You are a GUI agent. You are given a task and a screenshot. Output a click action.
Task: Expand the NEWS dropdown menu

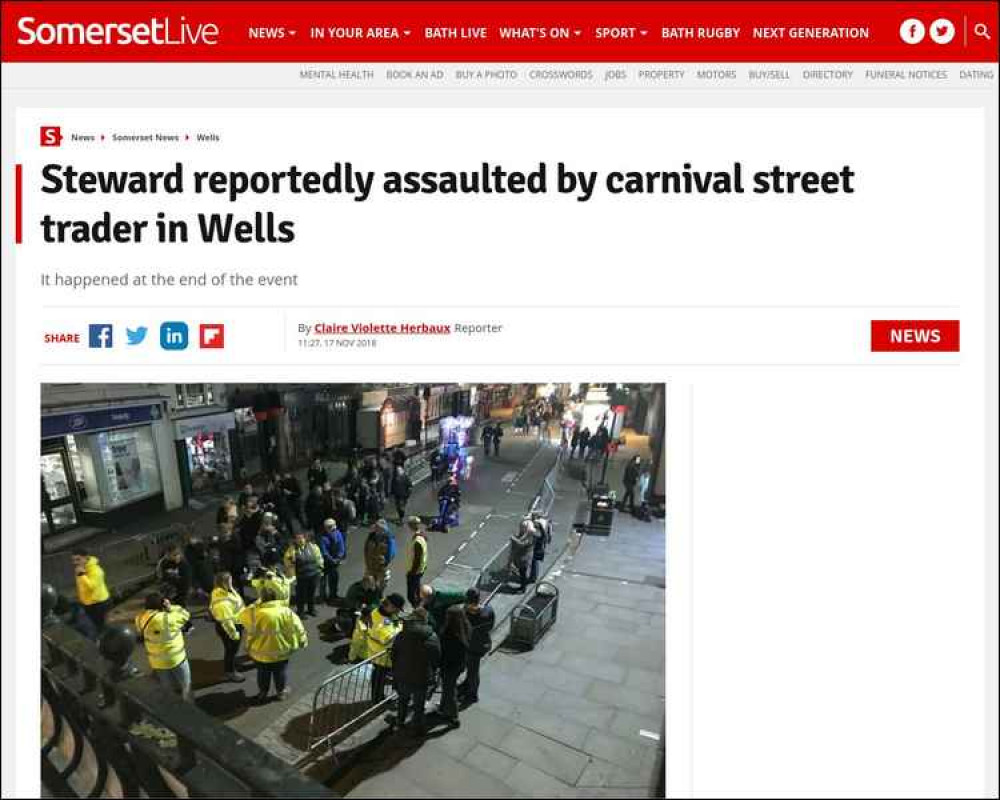(272, 33)
